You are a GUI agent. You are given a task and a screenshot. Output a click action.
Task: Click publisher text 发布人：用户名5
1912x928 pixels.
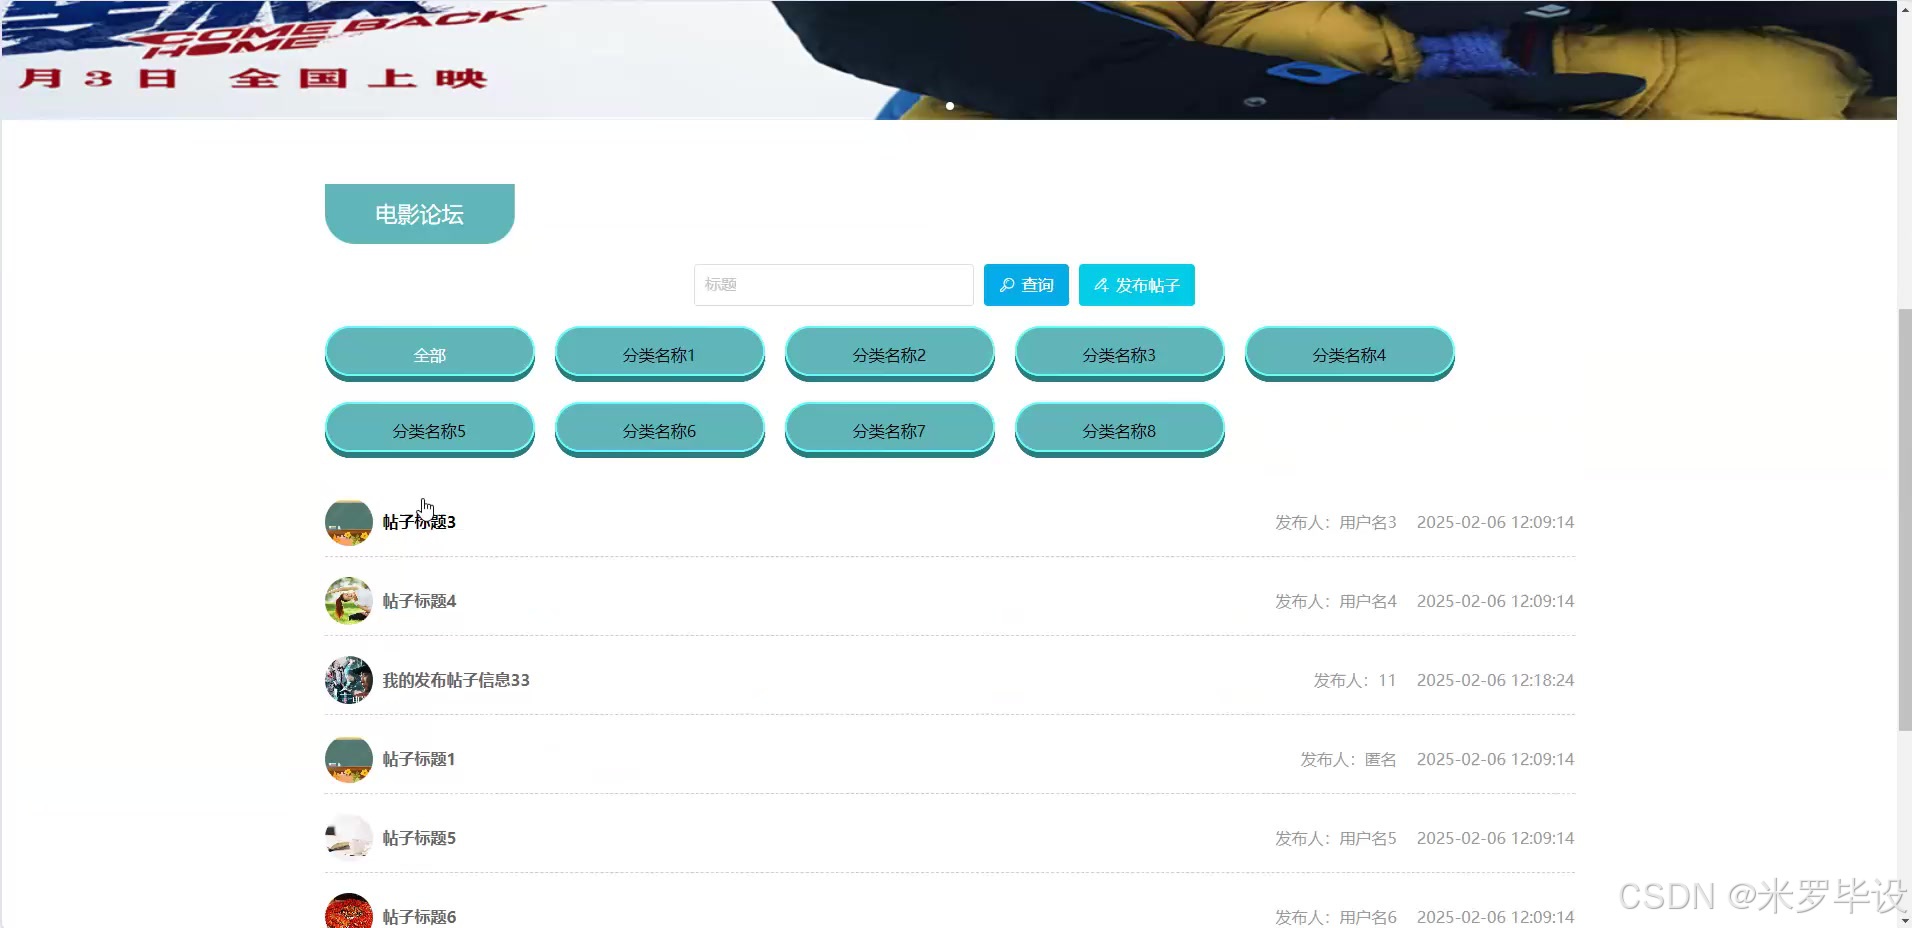tap(1336, 838)
